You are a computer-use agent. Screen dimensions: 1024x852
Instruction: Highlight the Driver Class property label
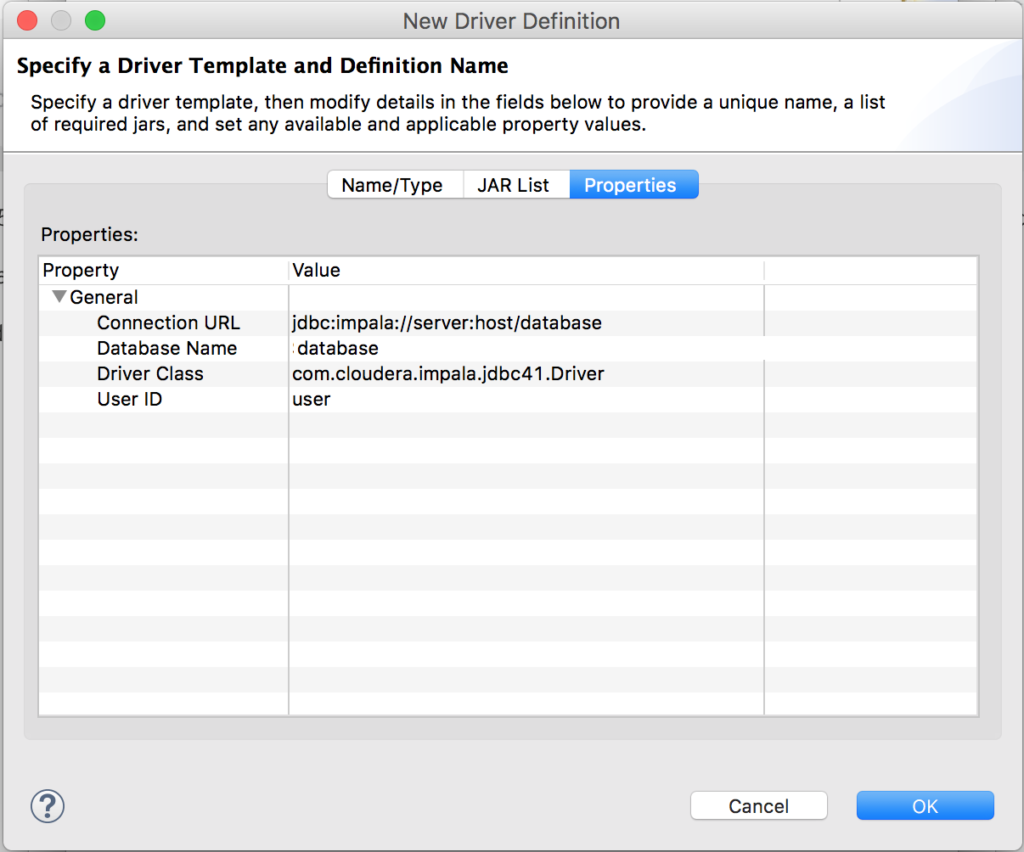point(150,374)
